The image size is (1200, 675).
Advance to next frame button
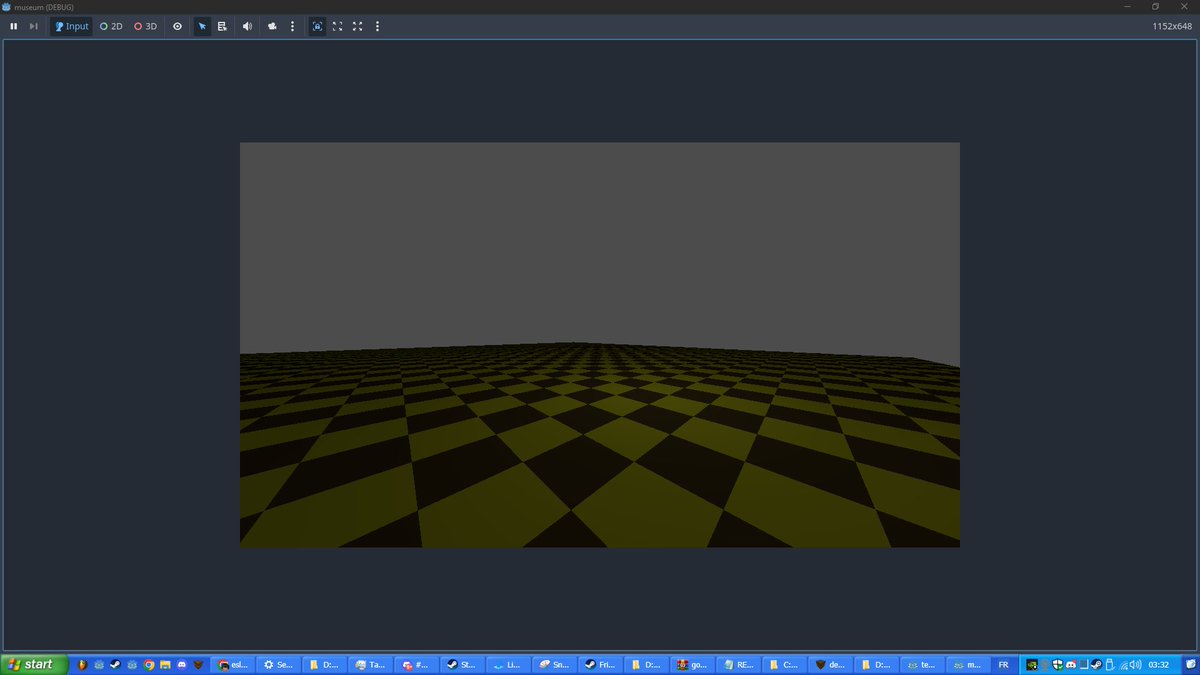coord(34,26)
